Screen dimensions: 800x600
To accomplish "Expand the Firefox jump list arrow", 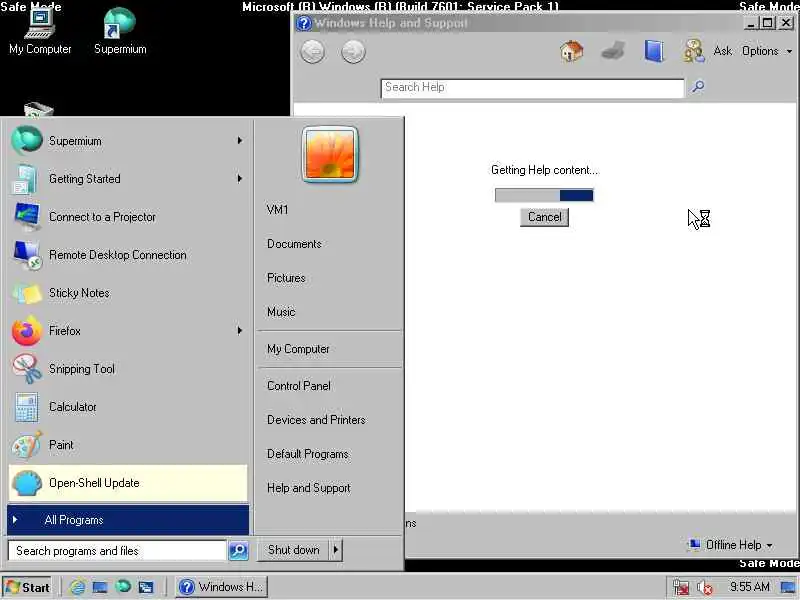I will pos(239,331).
